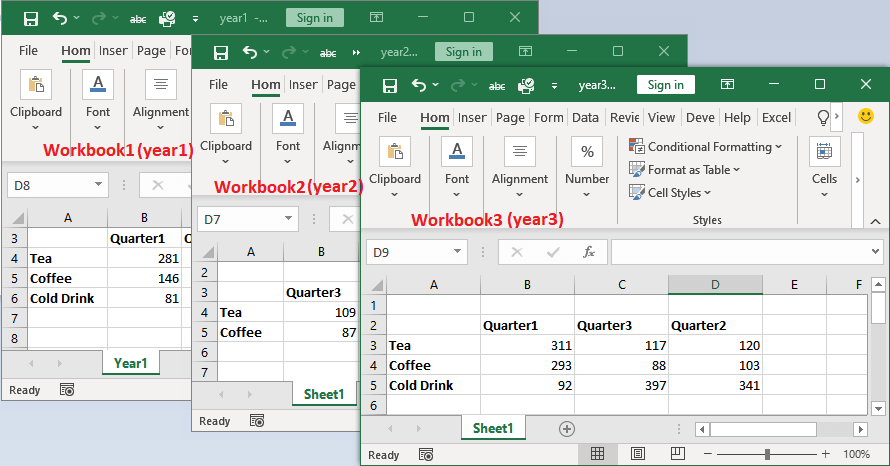The width and height of the screenshot is (890, 466).
Task: Click Sign in button in year3 window
Action: 665,85
